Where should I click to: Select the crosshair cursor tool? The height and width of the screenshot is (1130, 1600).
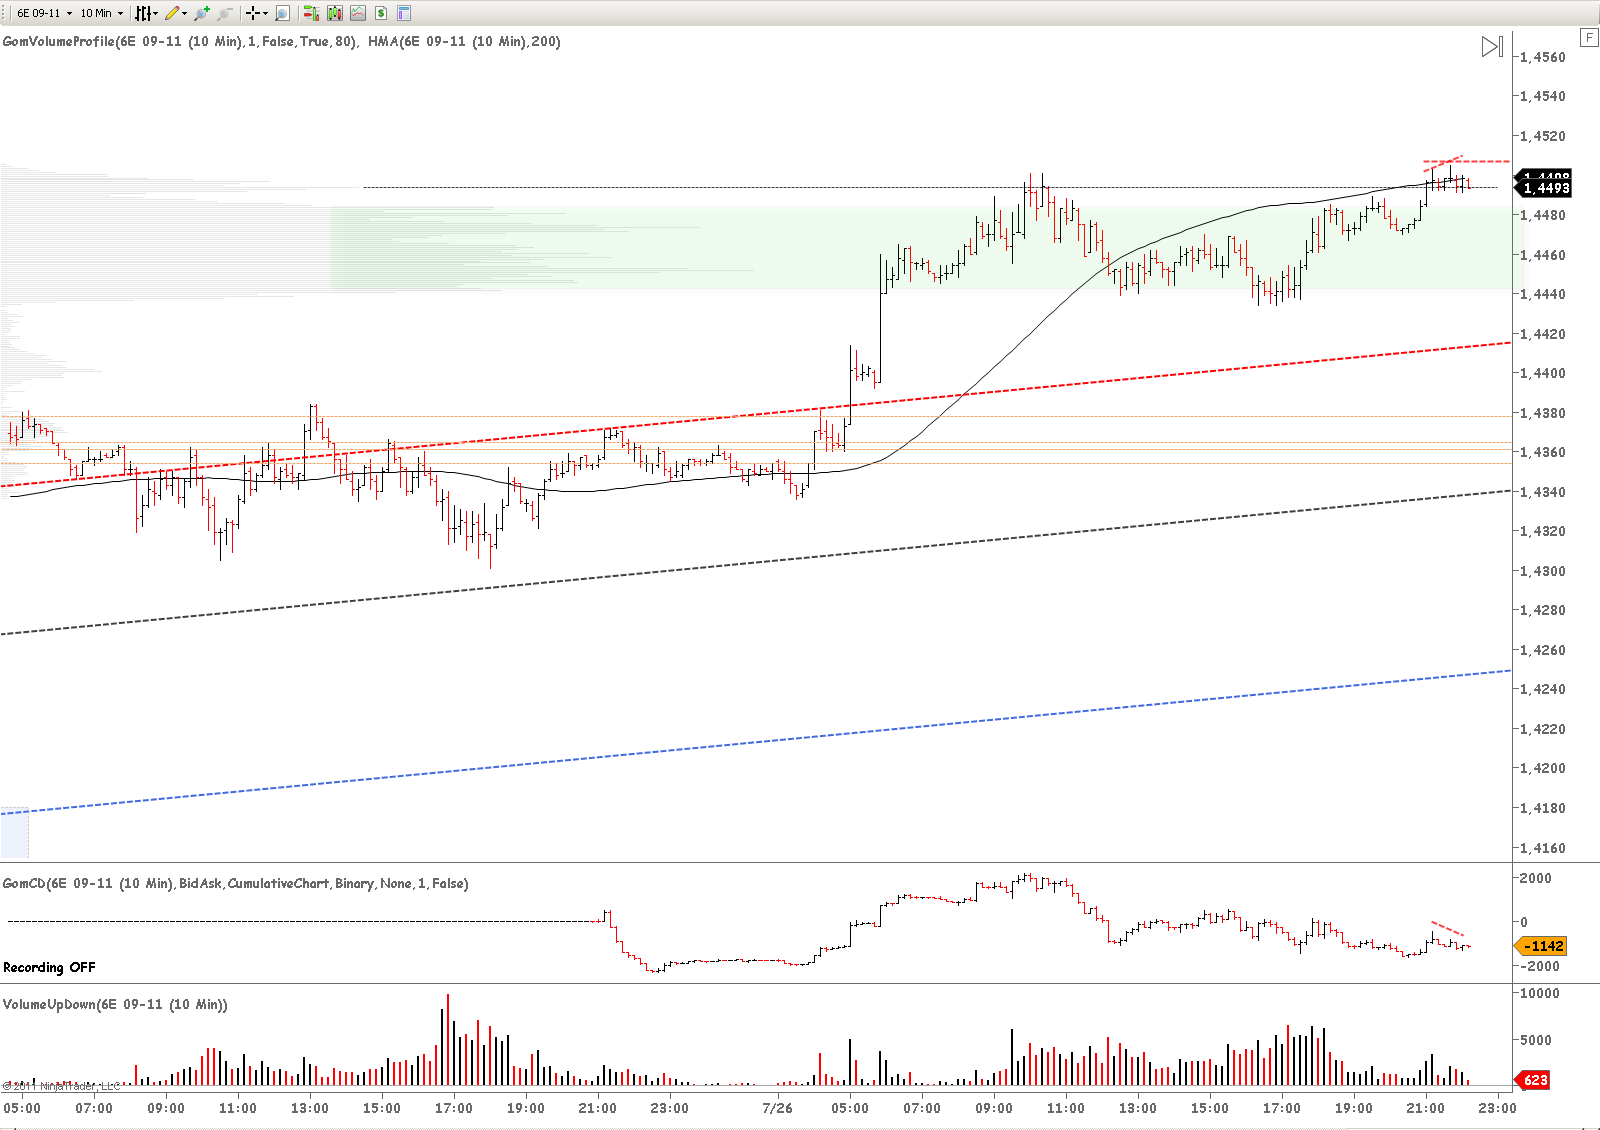(x=254, y=13)
